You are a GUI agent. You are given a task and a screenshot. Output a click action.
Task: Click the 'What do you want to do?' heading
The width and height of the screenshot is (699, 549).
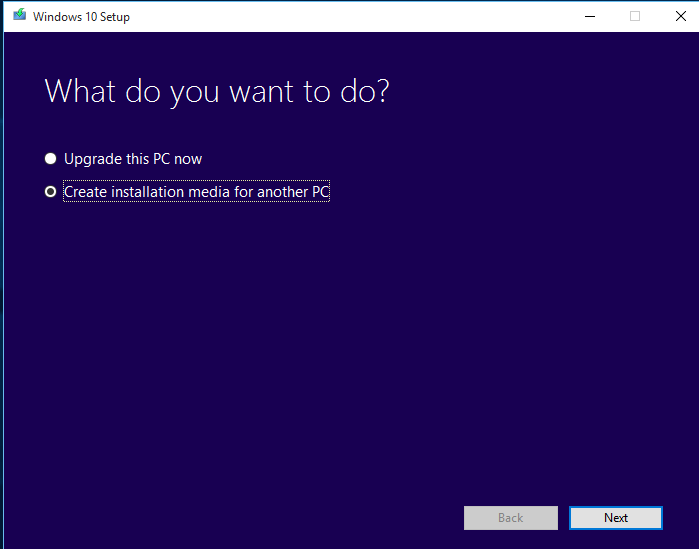coord(217,92)
